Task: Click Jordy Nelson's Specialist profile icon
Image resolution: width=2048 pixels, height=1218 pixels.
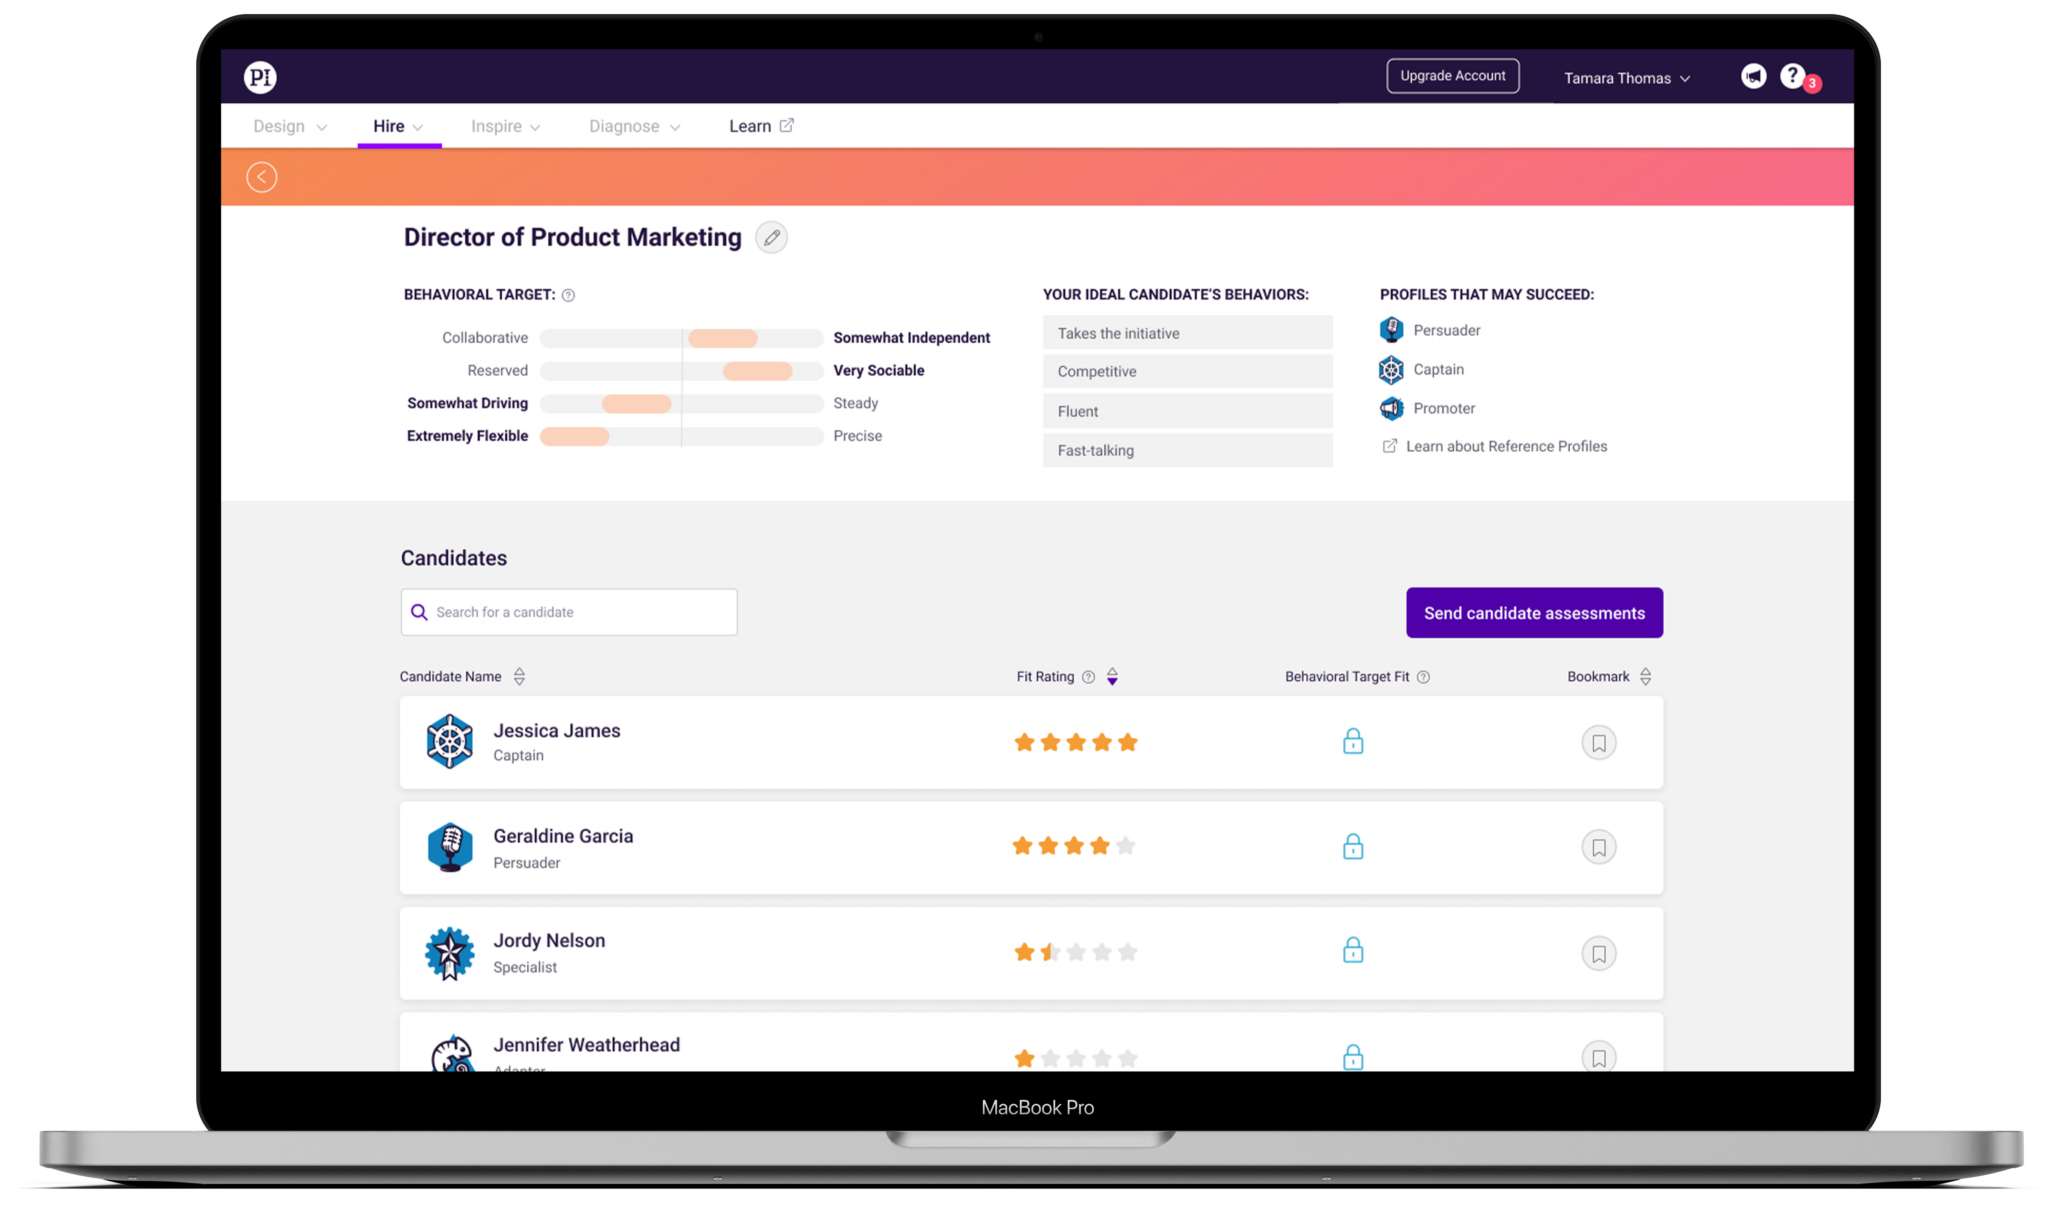Action: pos(450,953)
